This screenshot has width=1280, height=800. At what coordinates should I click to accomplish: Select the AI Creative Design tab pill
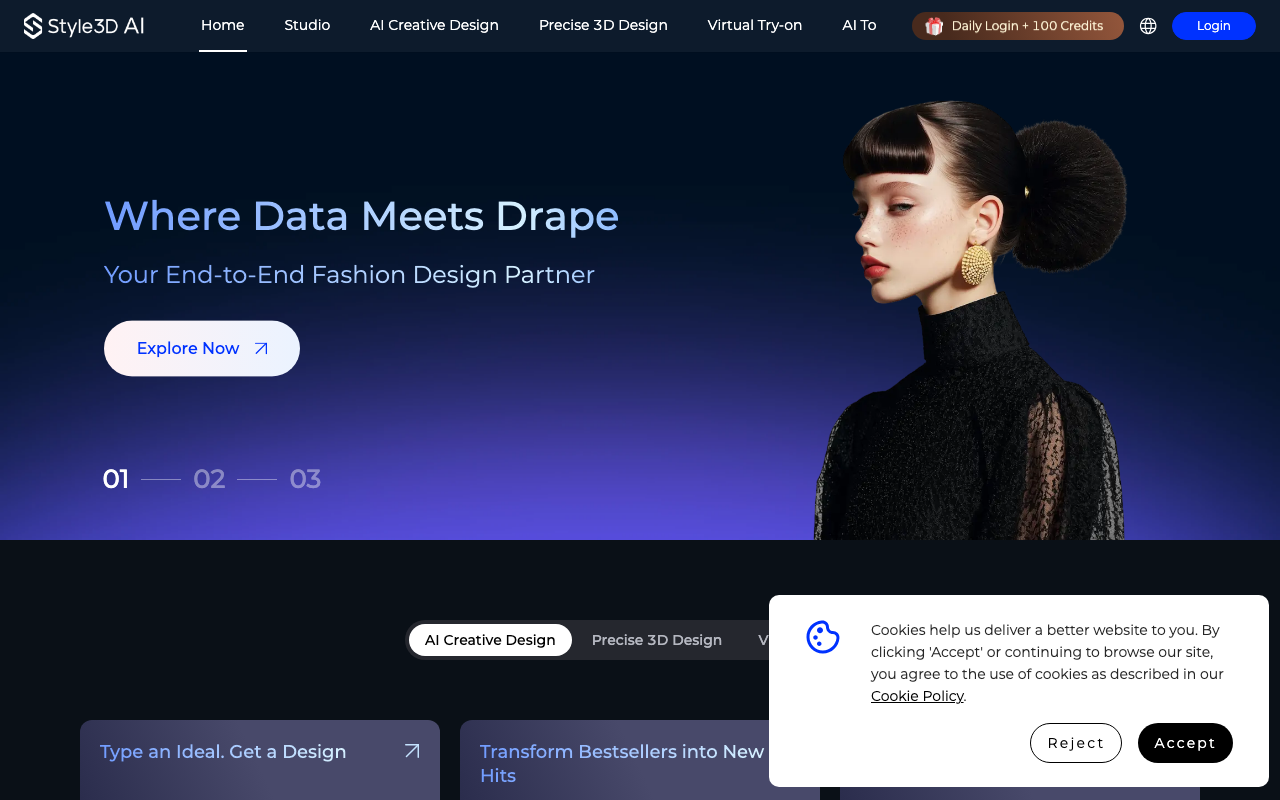tap(490, 640)
